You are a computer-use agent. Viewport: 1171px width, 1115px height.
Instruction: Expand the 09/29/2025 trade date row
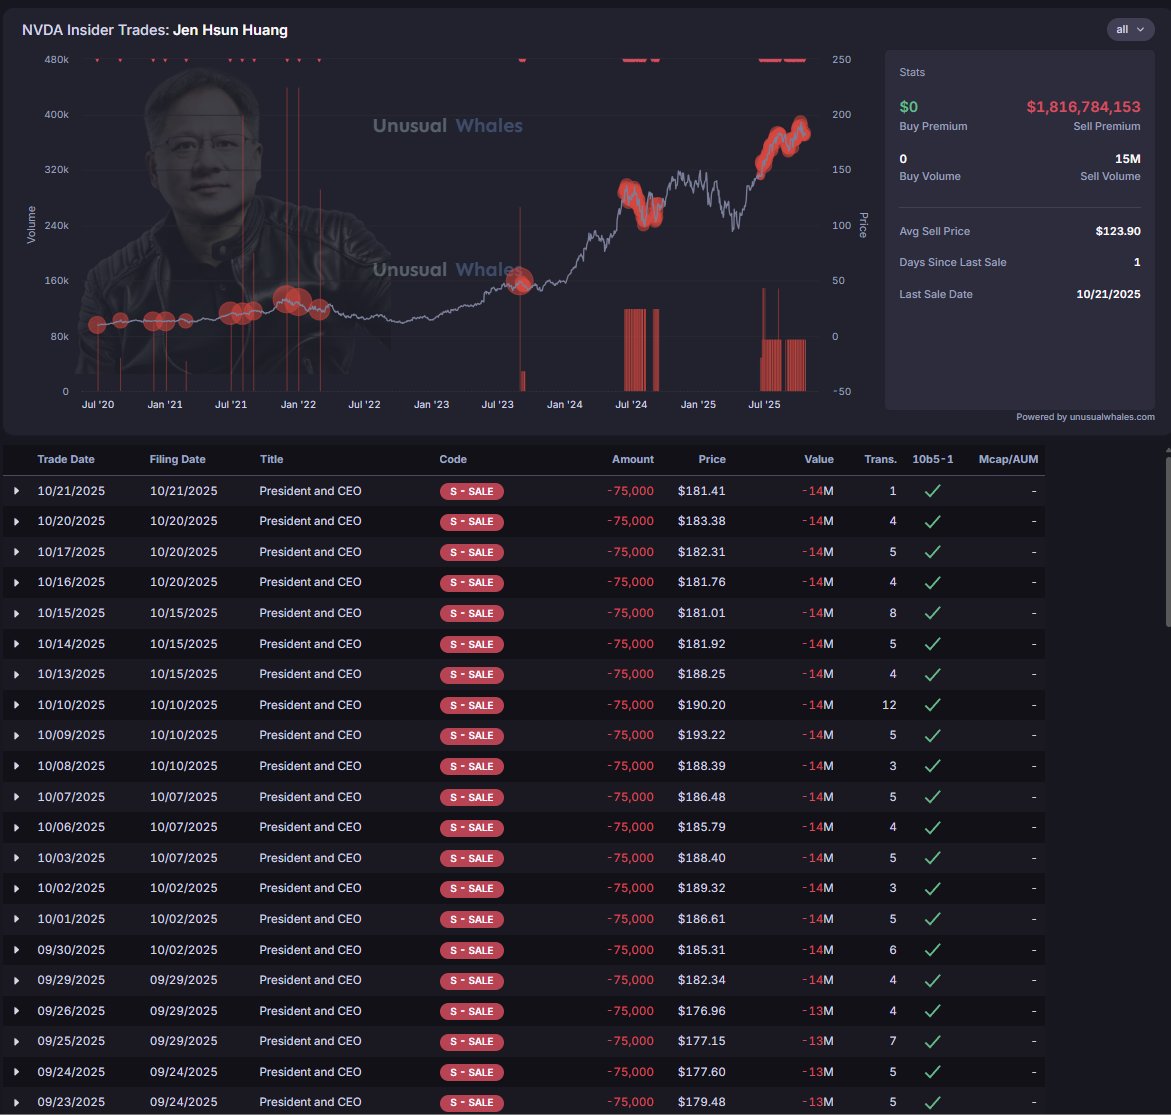pos(16,981)
